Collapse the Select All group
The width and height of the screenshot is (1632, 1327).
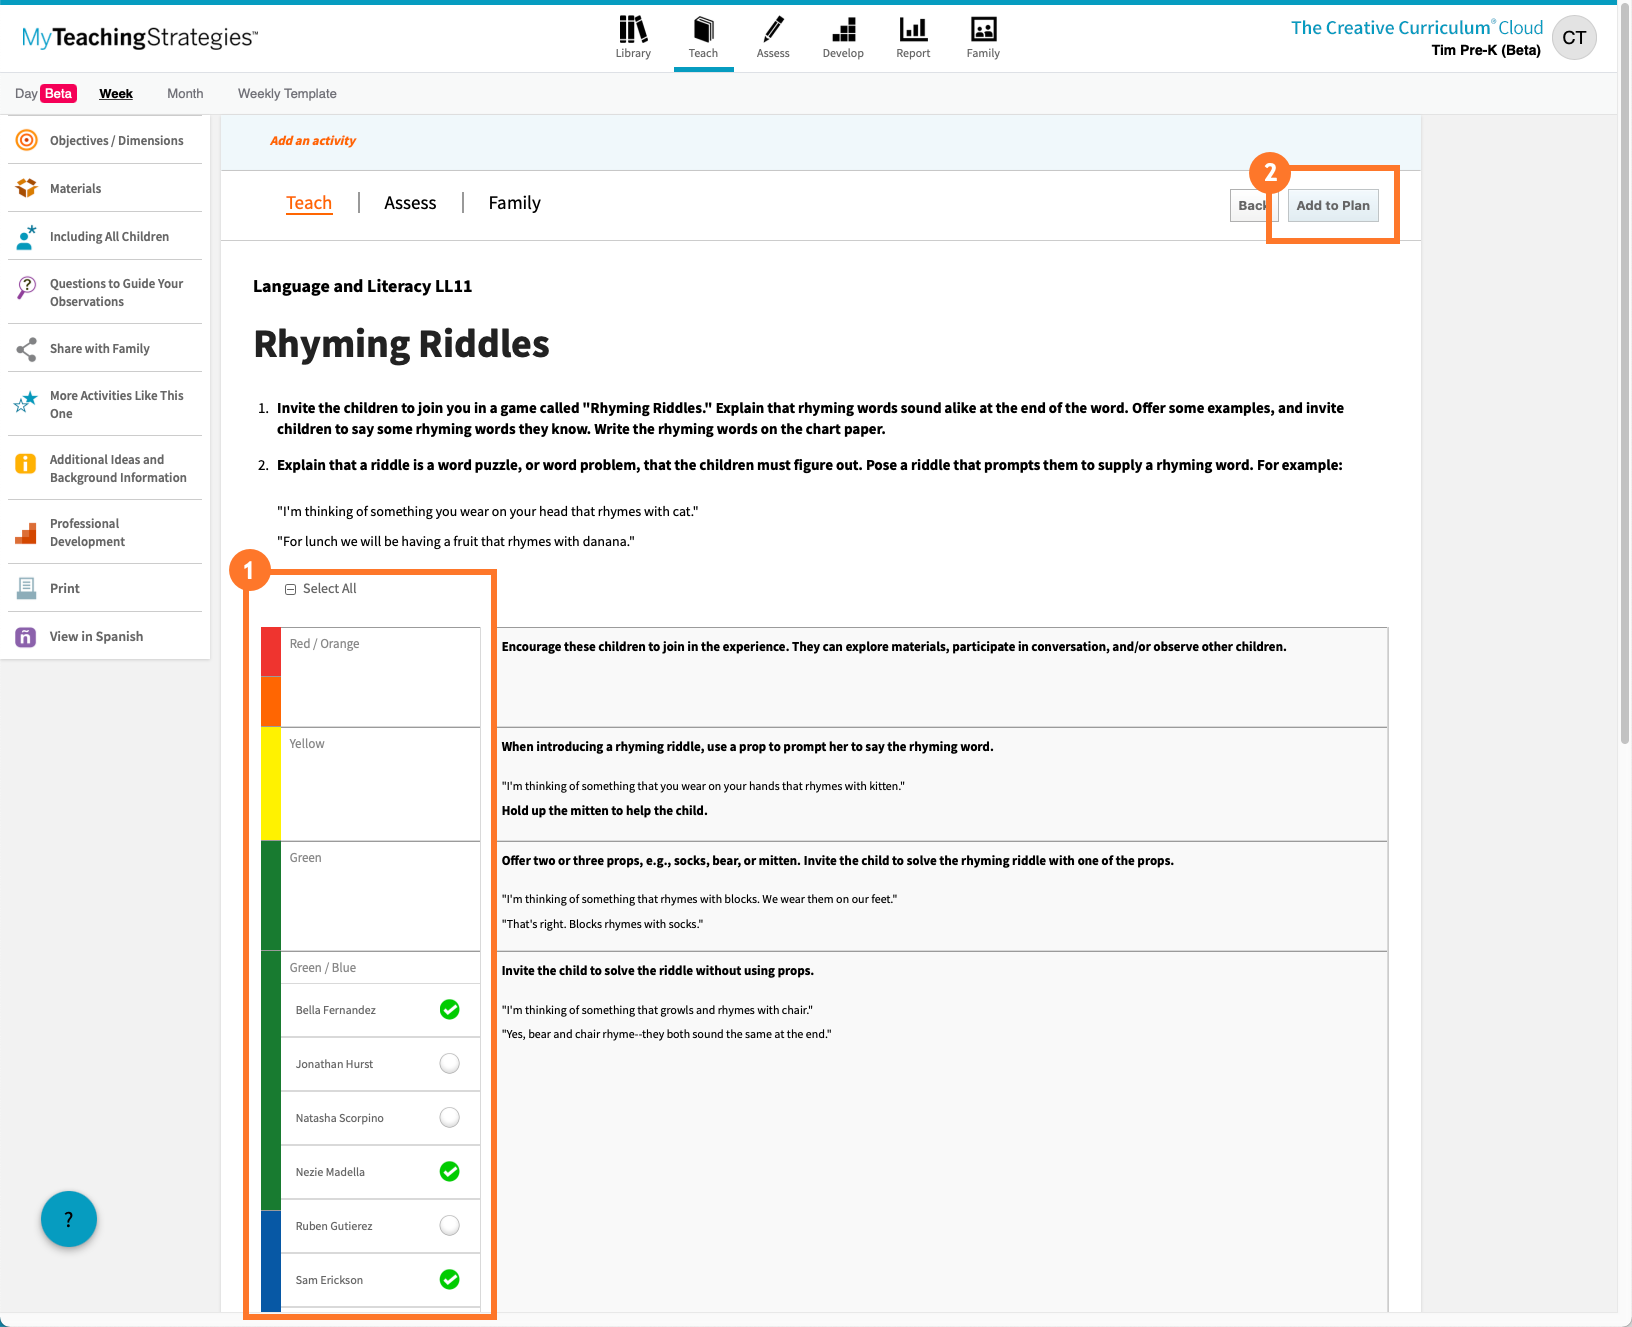[290, 589]
